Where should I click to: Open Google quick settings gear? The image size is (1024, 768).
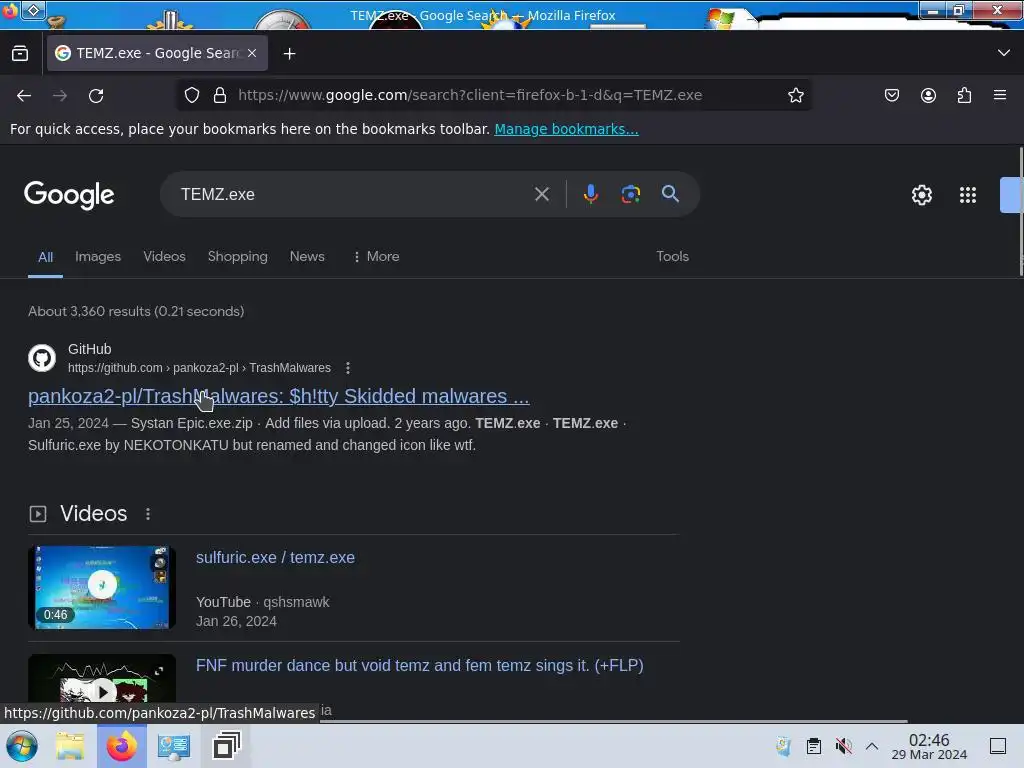tap(921, 195)
